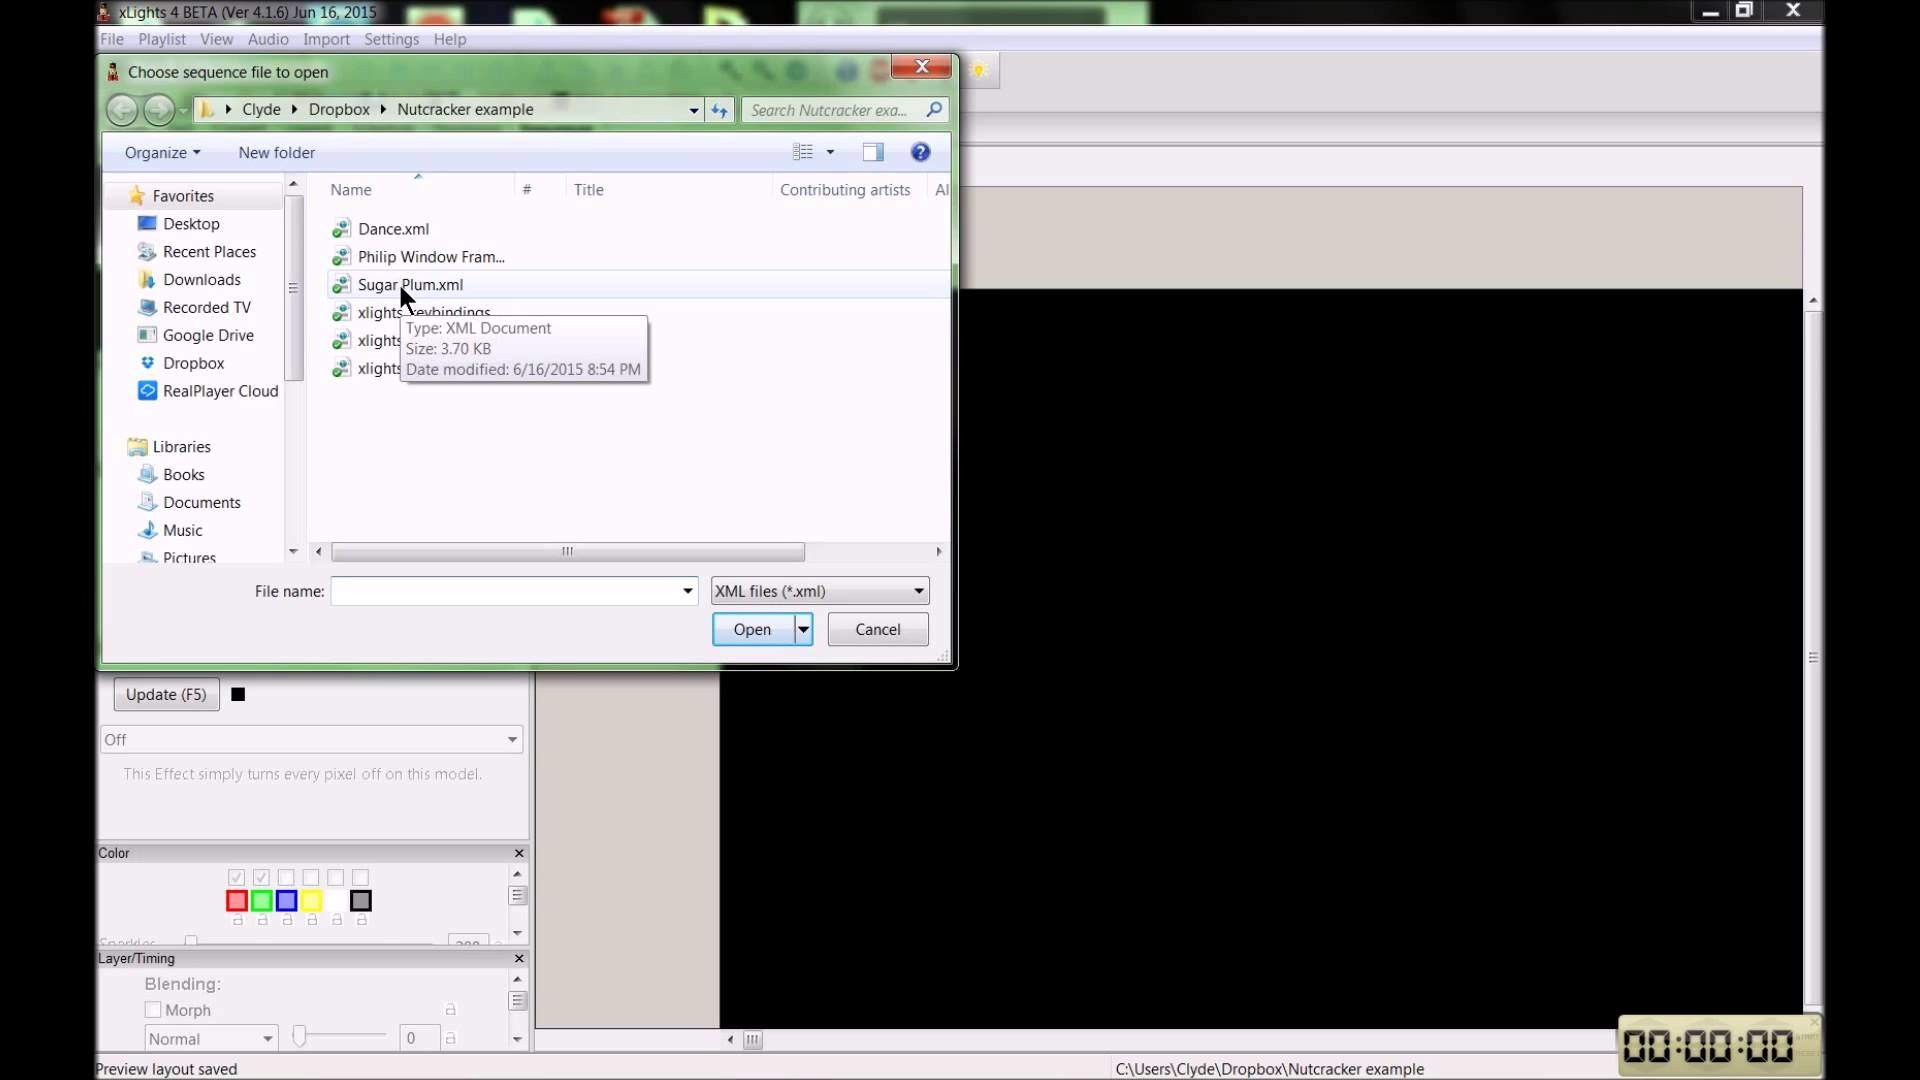This screenshot has height=1080, width=1920.
Task: Select the Sugar Plum.xml file
Action: [411, 284]
